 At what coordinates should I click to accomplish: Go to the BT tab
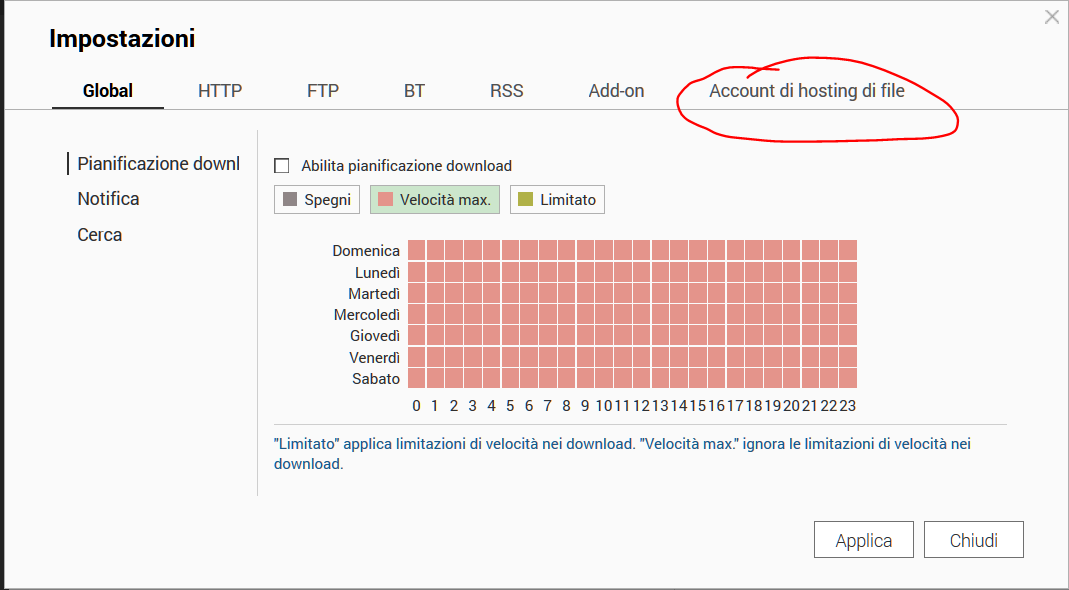414,91
